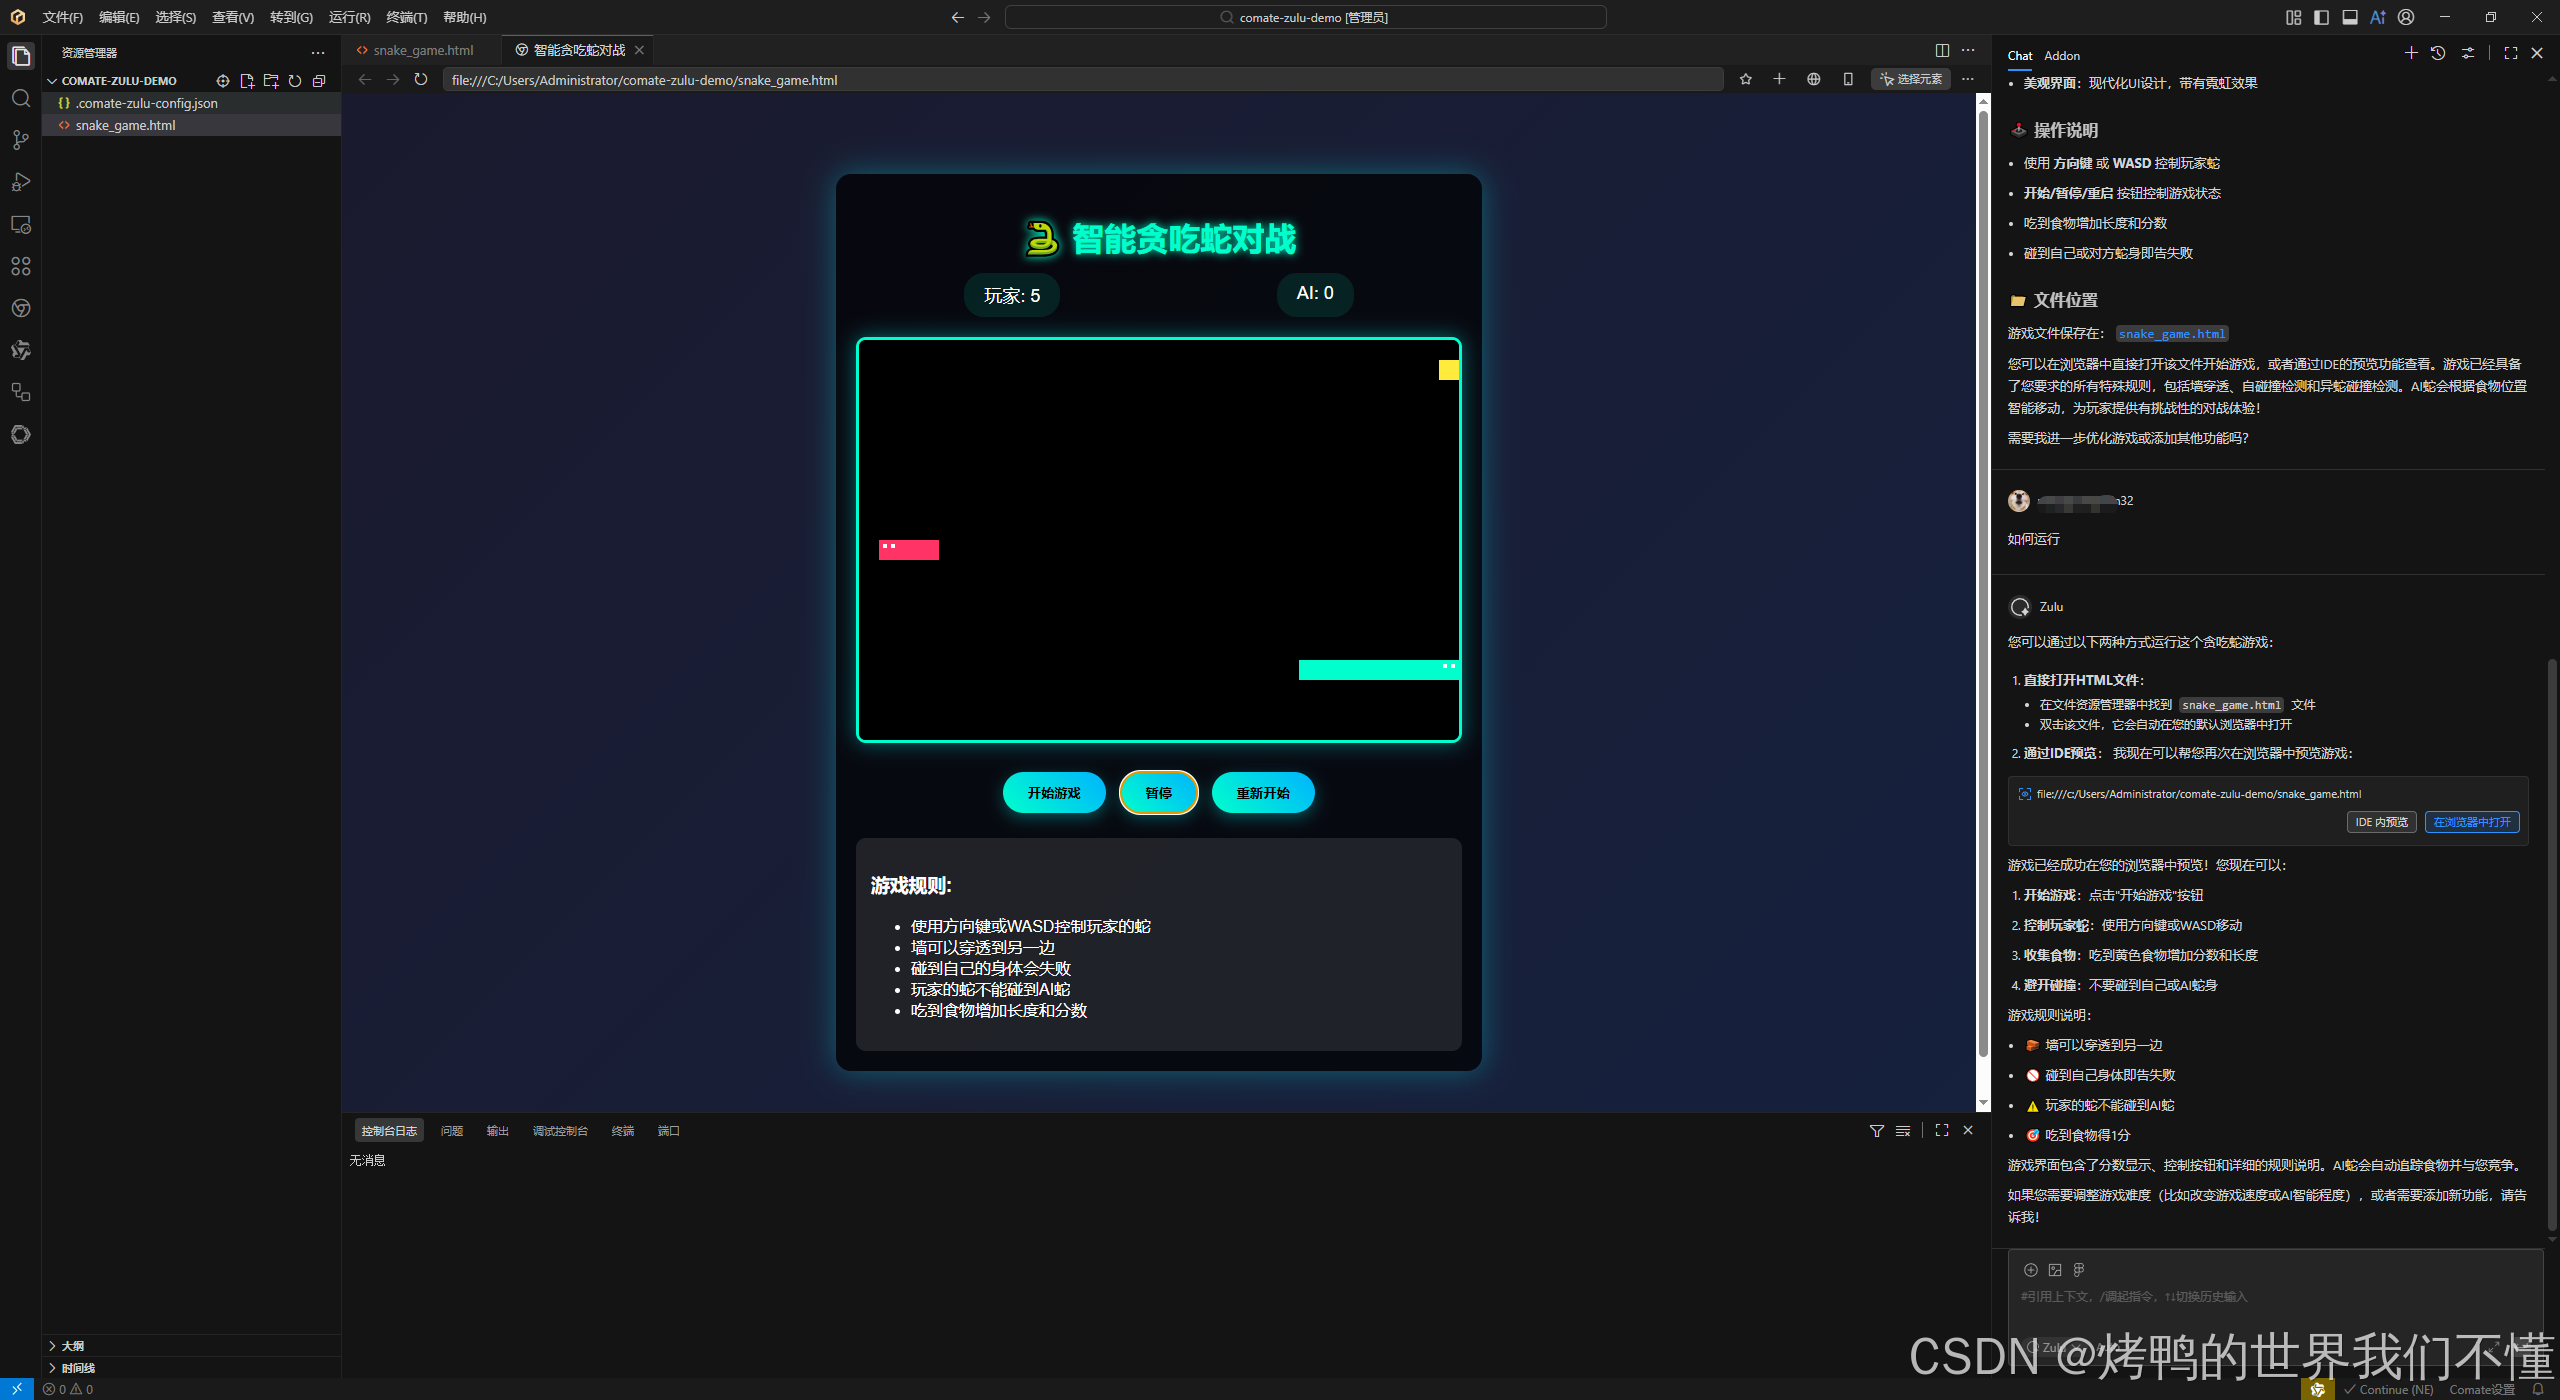2560x1400 pixels.
Task: Open the Source Control view
Action: click(x=21, y=140)
